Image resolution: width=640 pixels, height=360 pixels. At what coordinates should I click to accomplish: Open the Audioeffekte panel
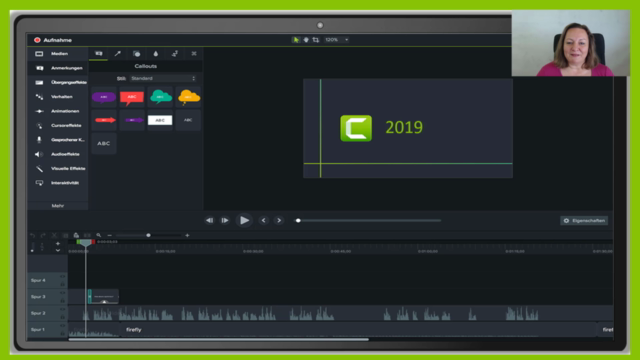[58, 154]
